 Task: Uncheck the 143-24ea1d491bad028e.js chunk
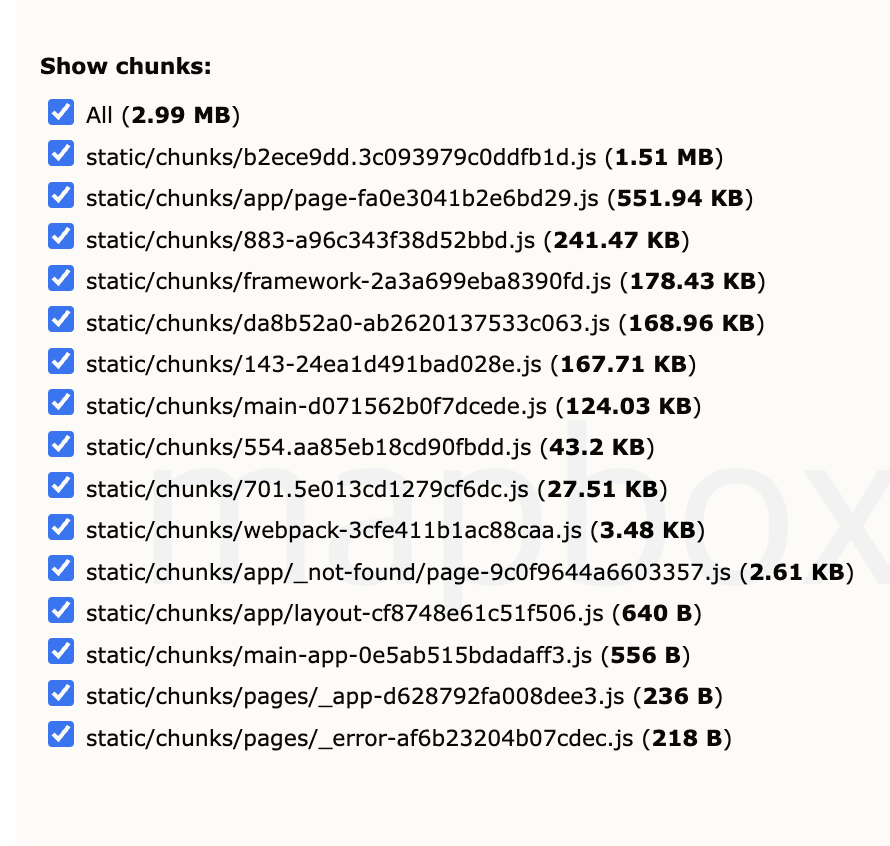61,362
